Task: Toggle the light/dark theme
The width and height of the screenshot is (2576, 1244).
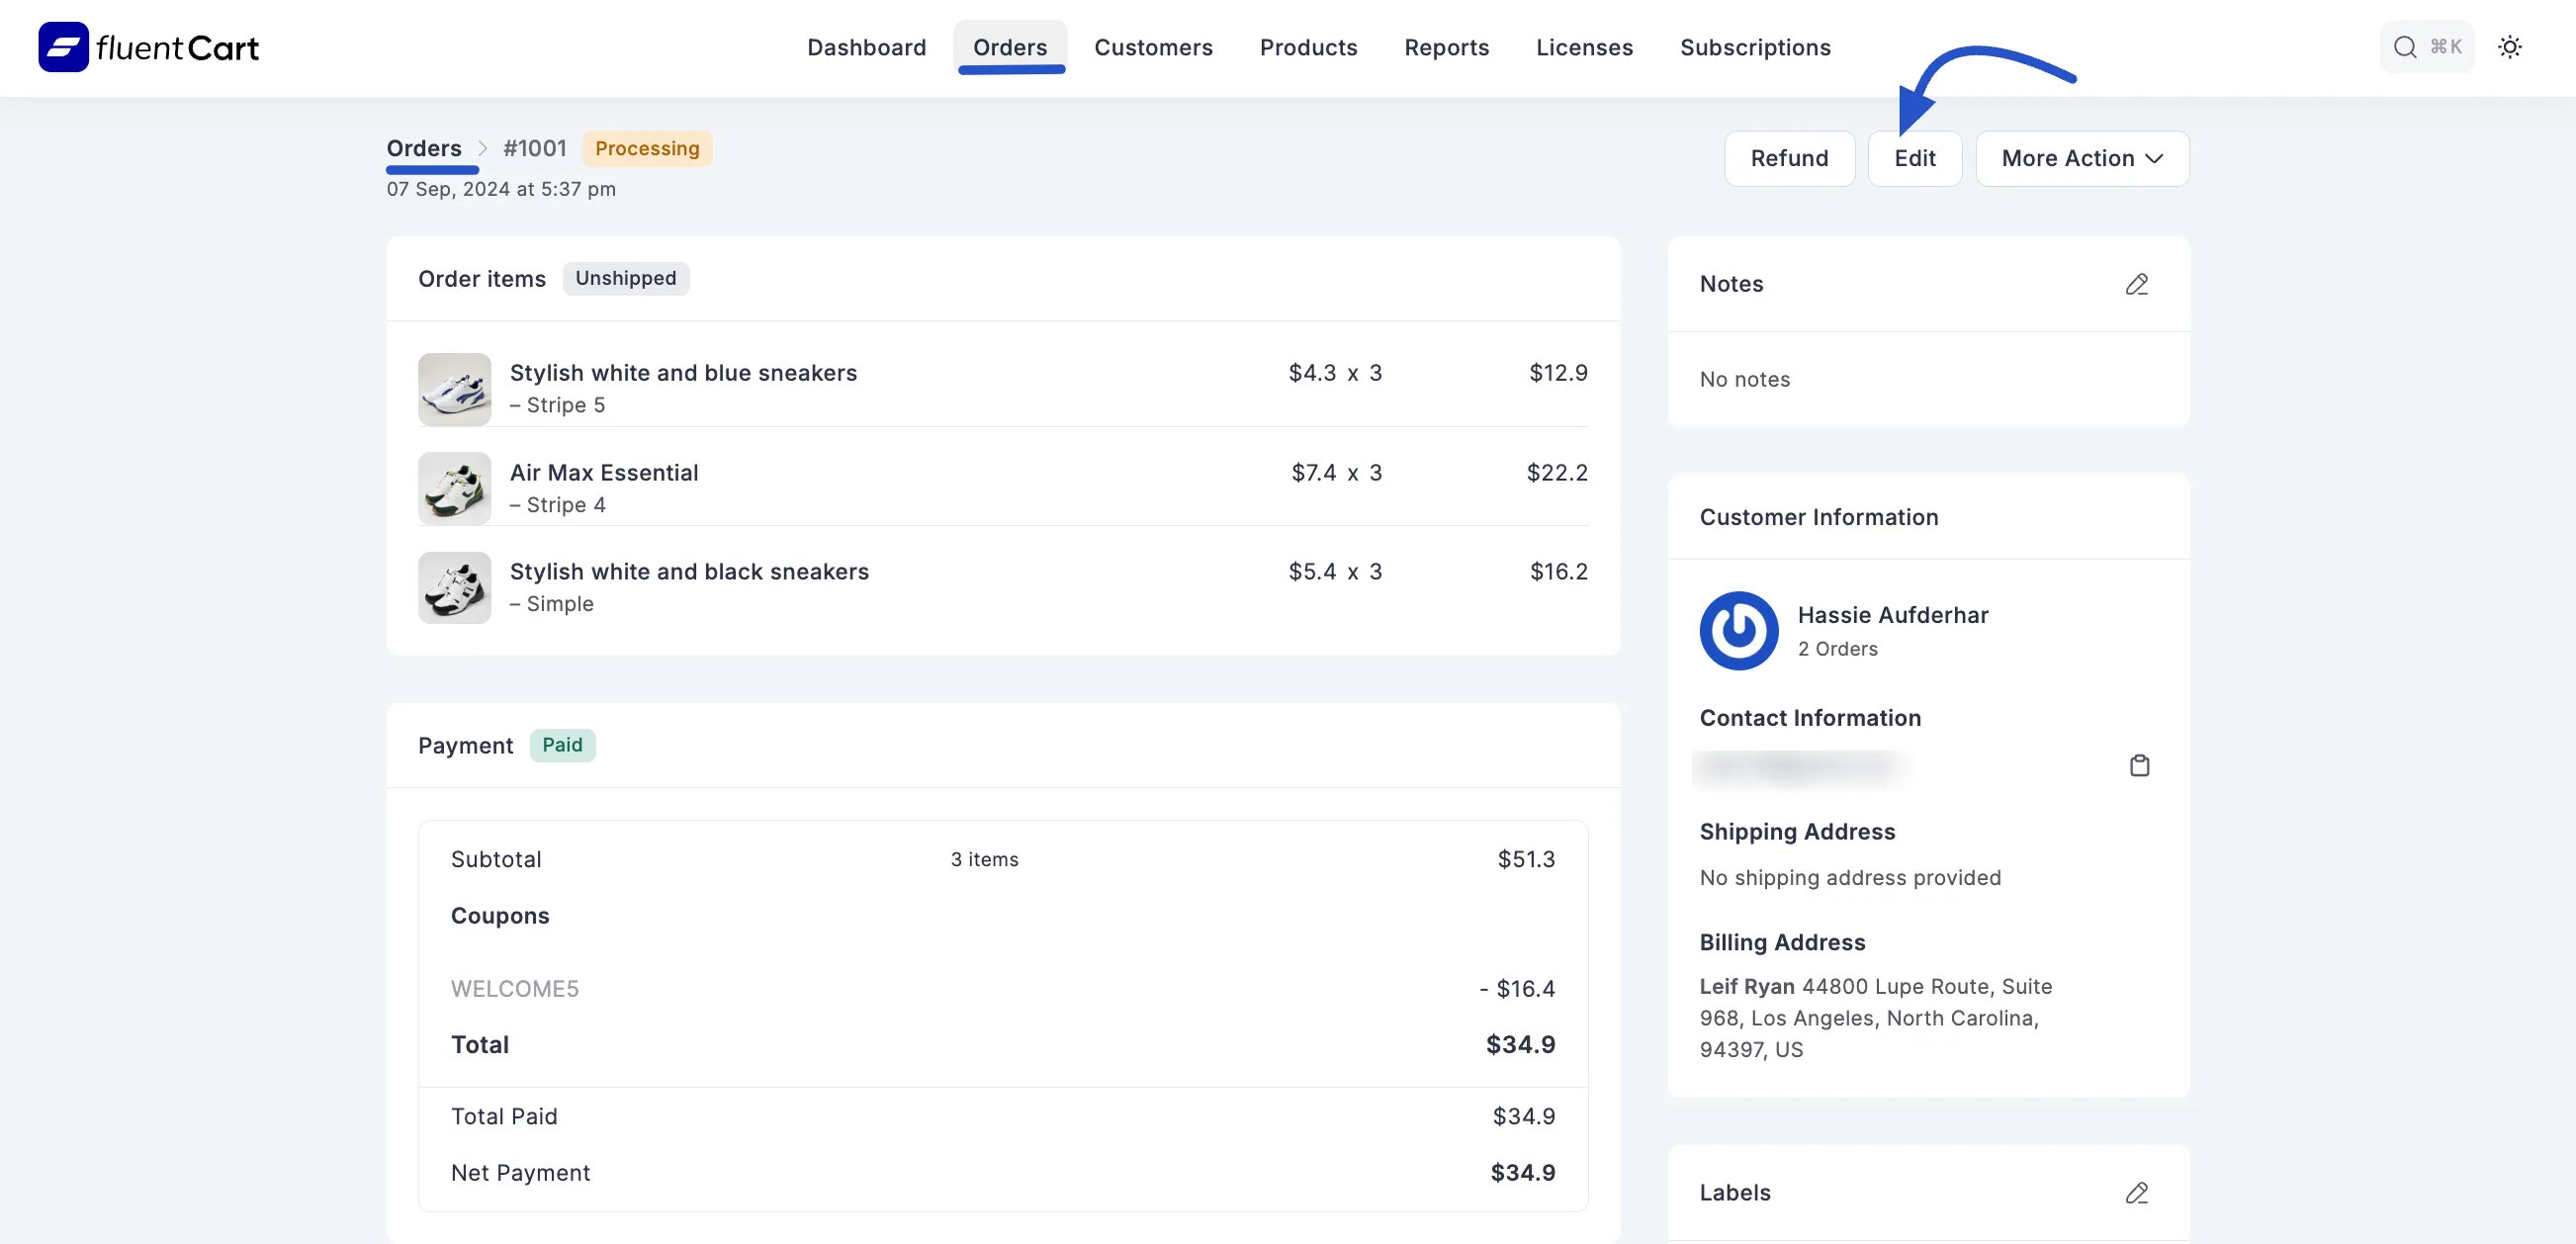Action: pyautogui.click(x=2511, y=46)
